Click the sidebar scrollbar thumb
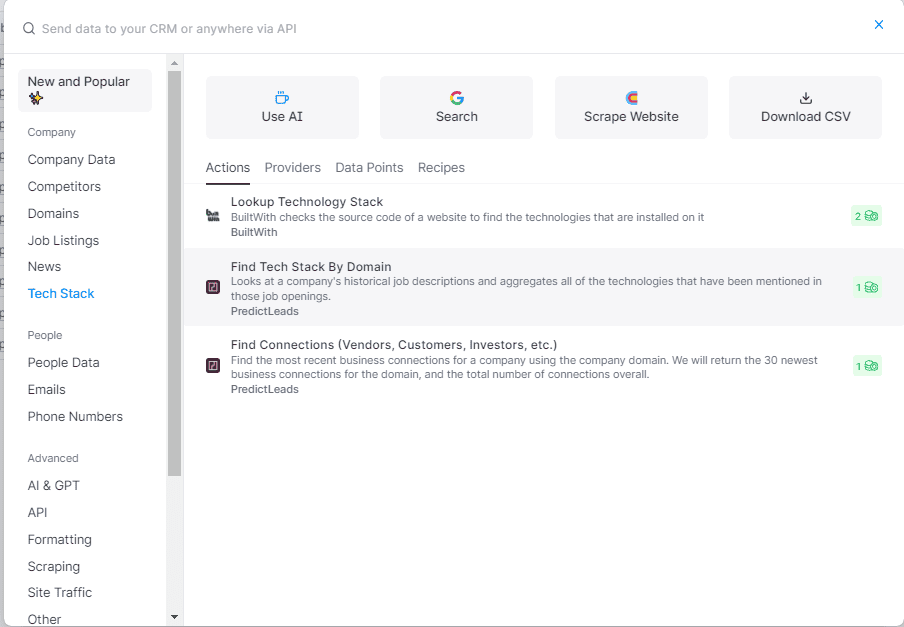 (x=174, y=274)
